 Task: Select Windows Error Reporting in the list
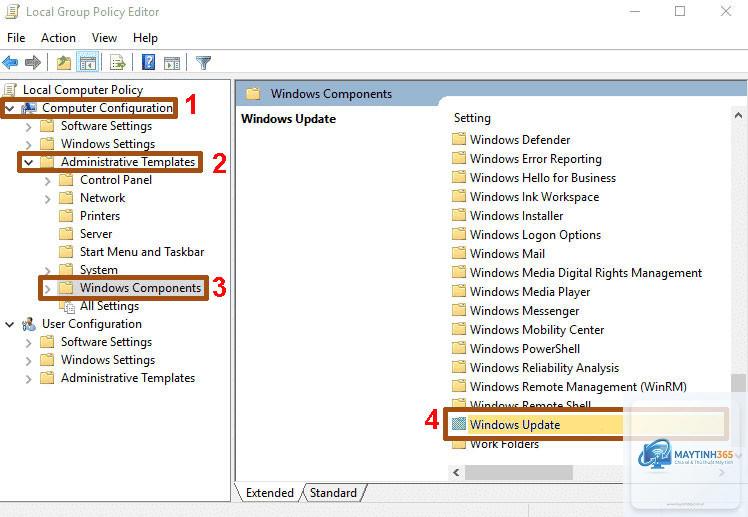point(536,159)
